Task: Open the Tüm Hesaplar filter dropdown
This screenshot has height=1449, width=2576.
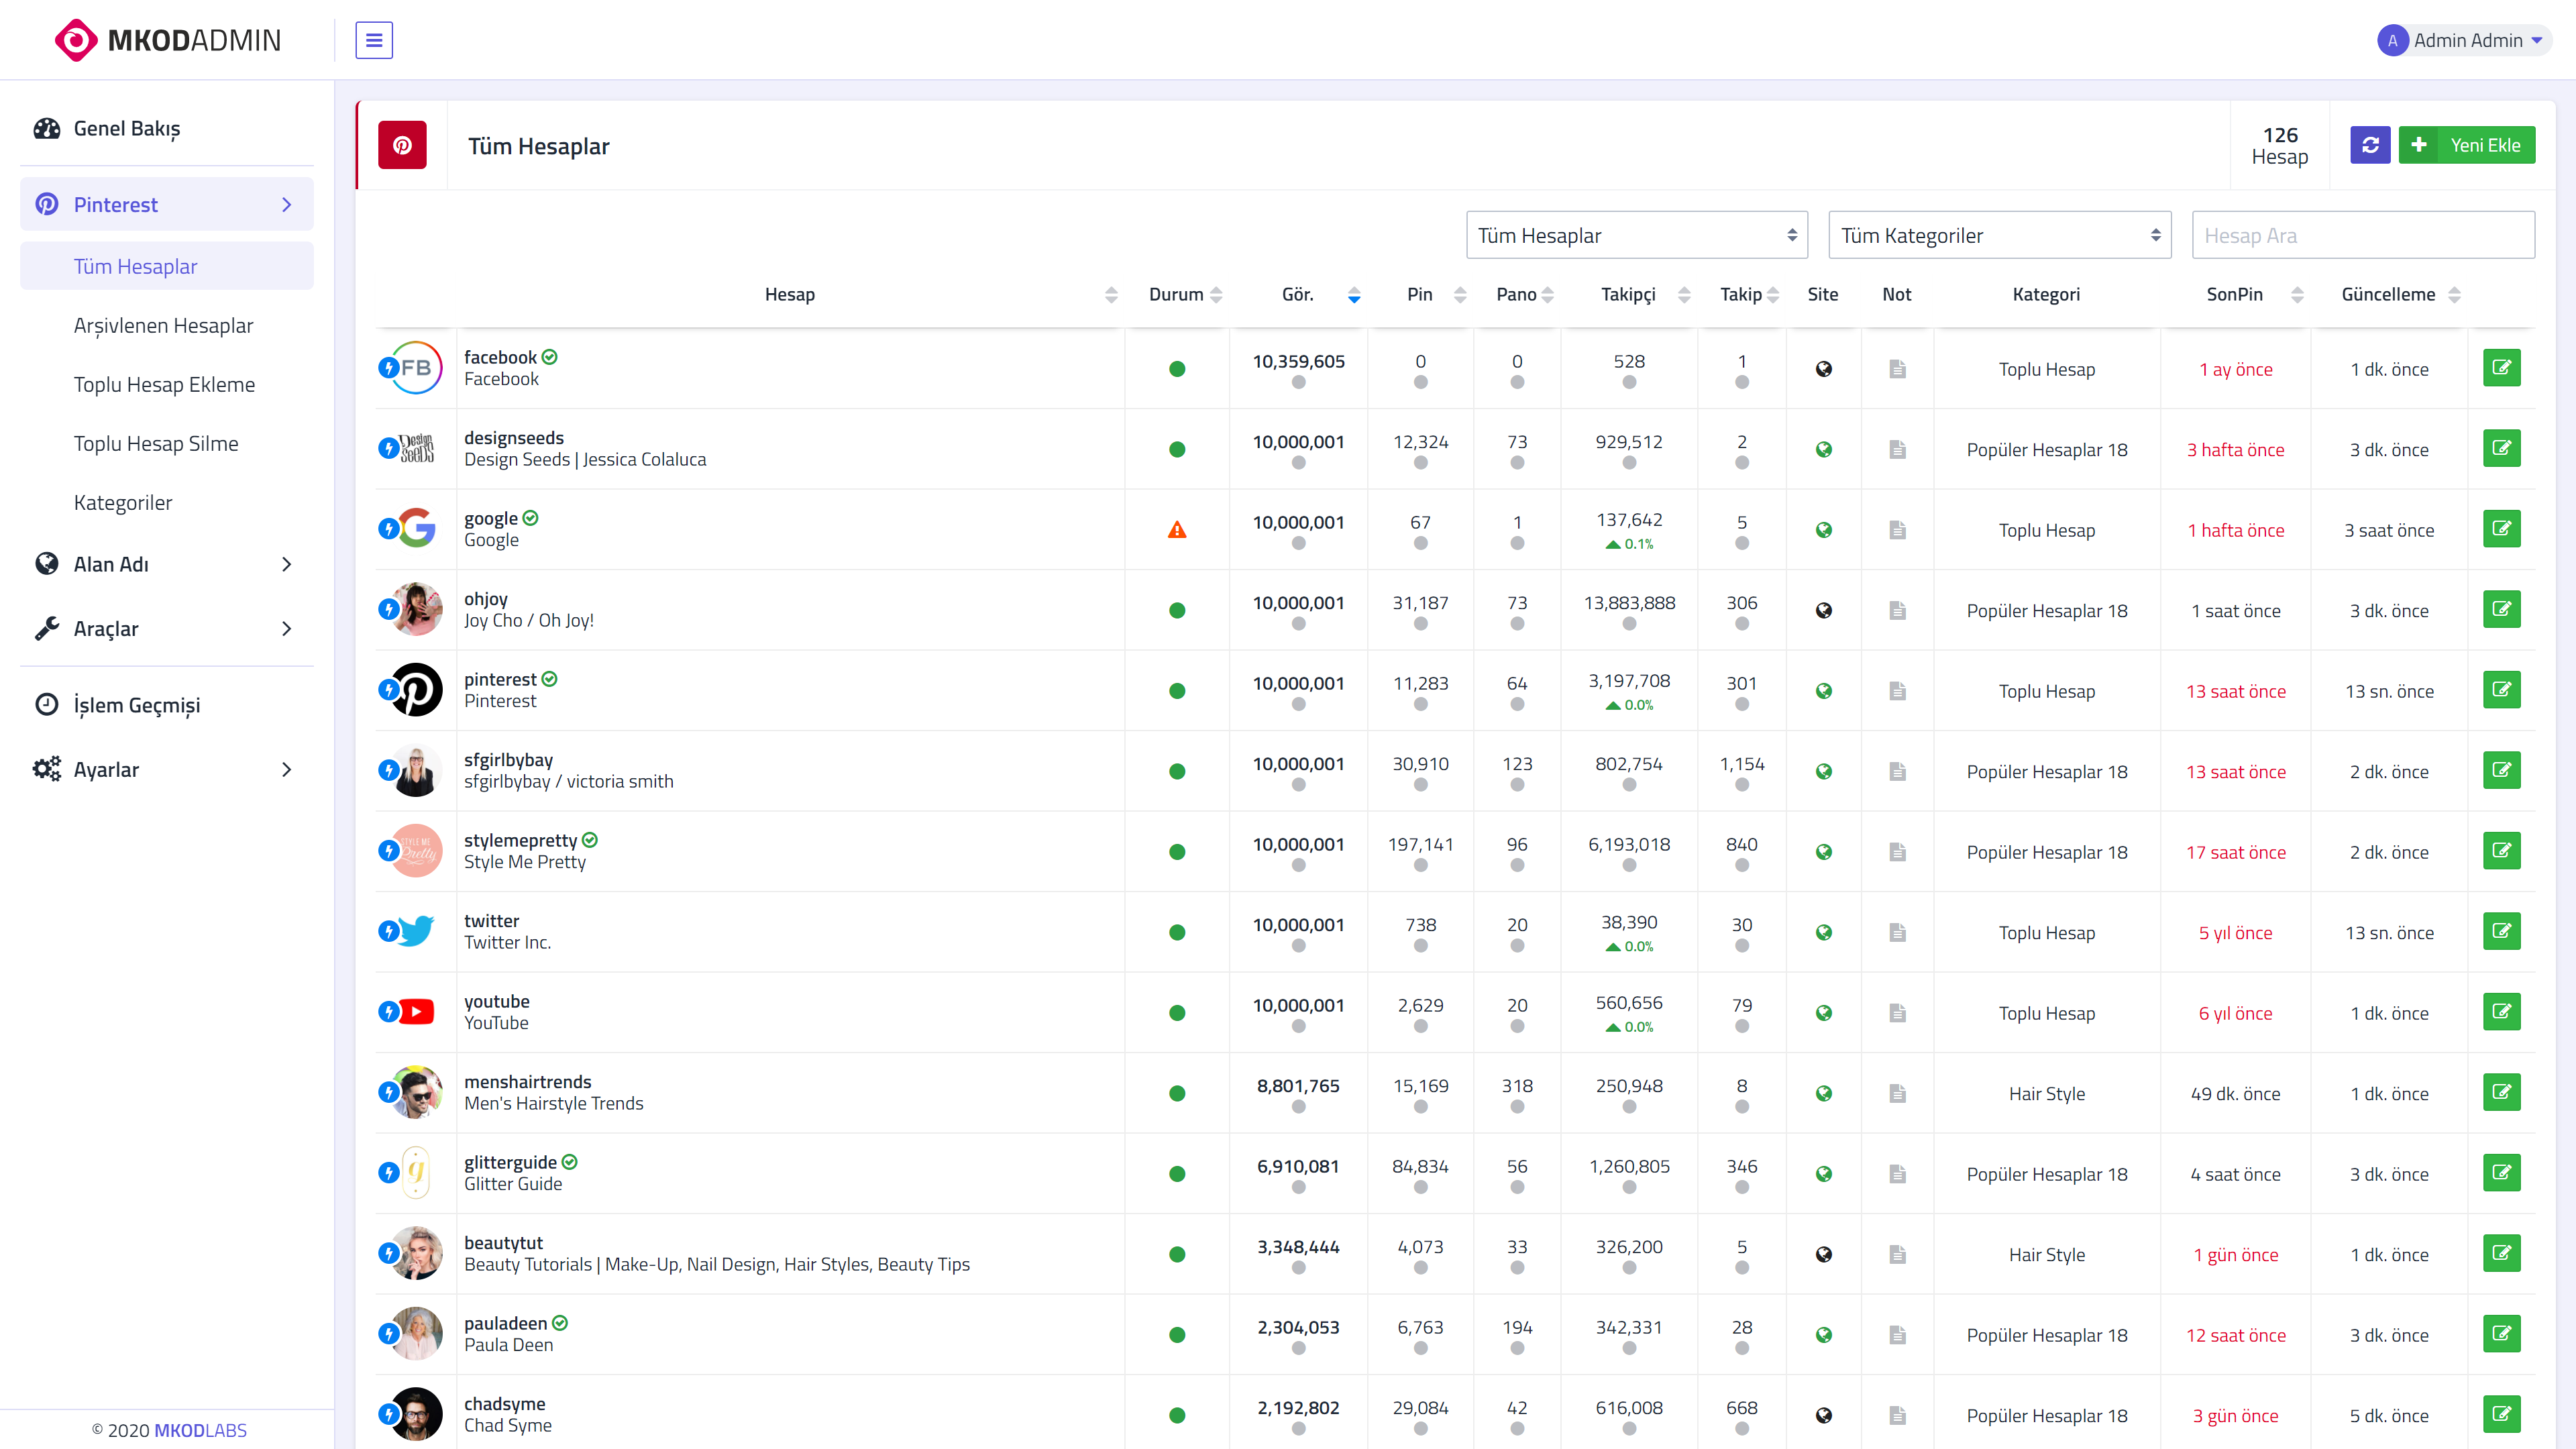Action: [x=1637, y=235]
